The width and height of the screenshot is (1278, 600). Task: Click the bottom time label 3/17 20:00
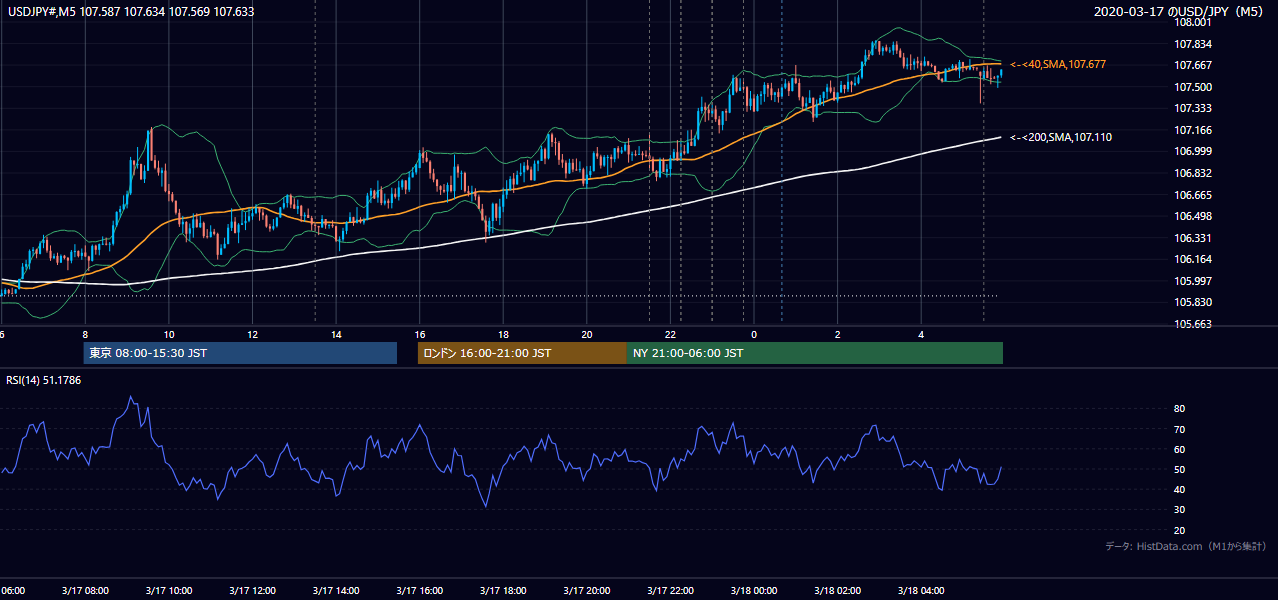(x=587, y=590)
